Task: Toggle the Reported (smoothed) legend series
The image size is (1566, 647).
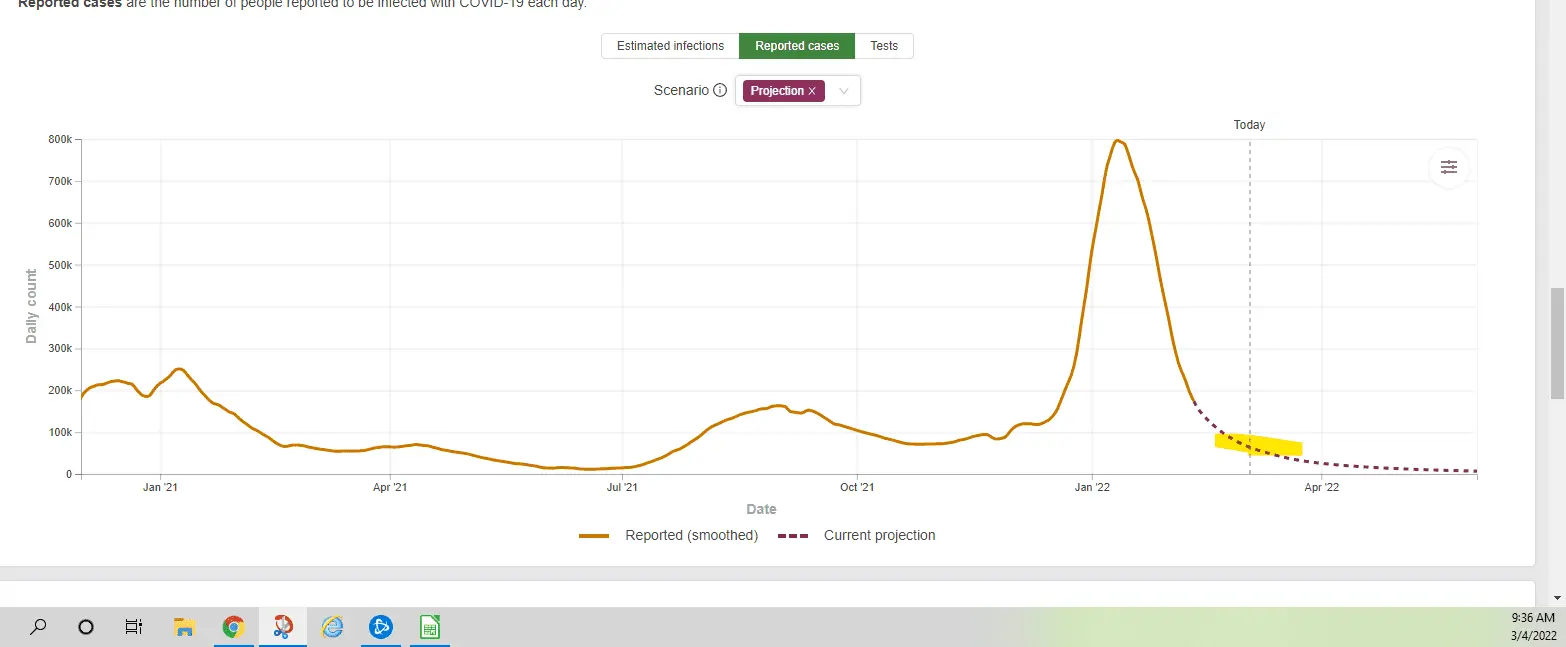Action: 669,536
